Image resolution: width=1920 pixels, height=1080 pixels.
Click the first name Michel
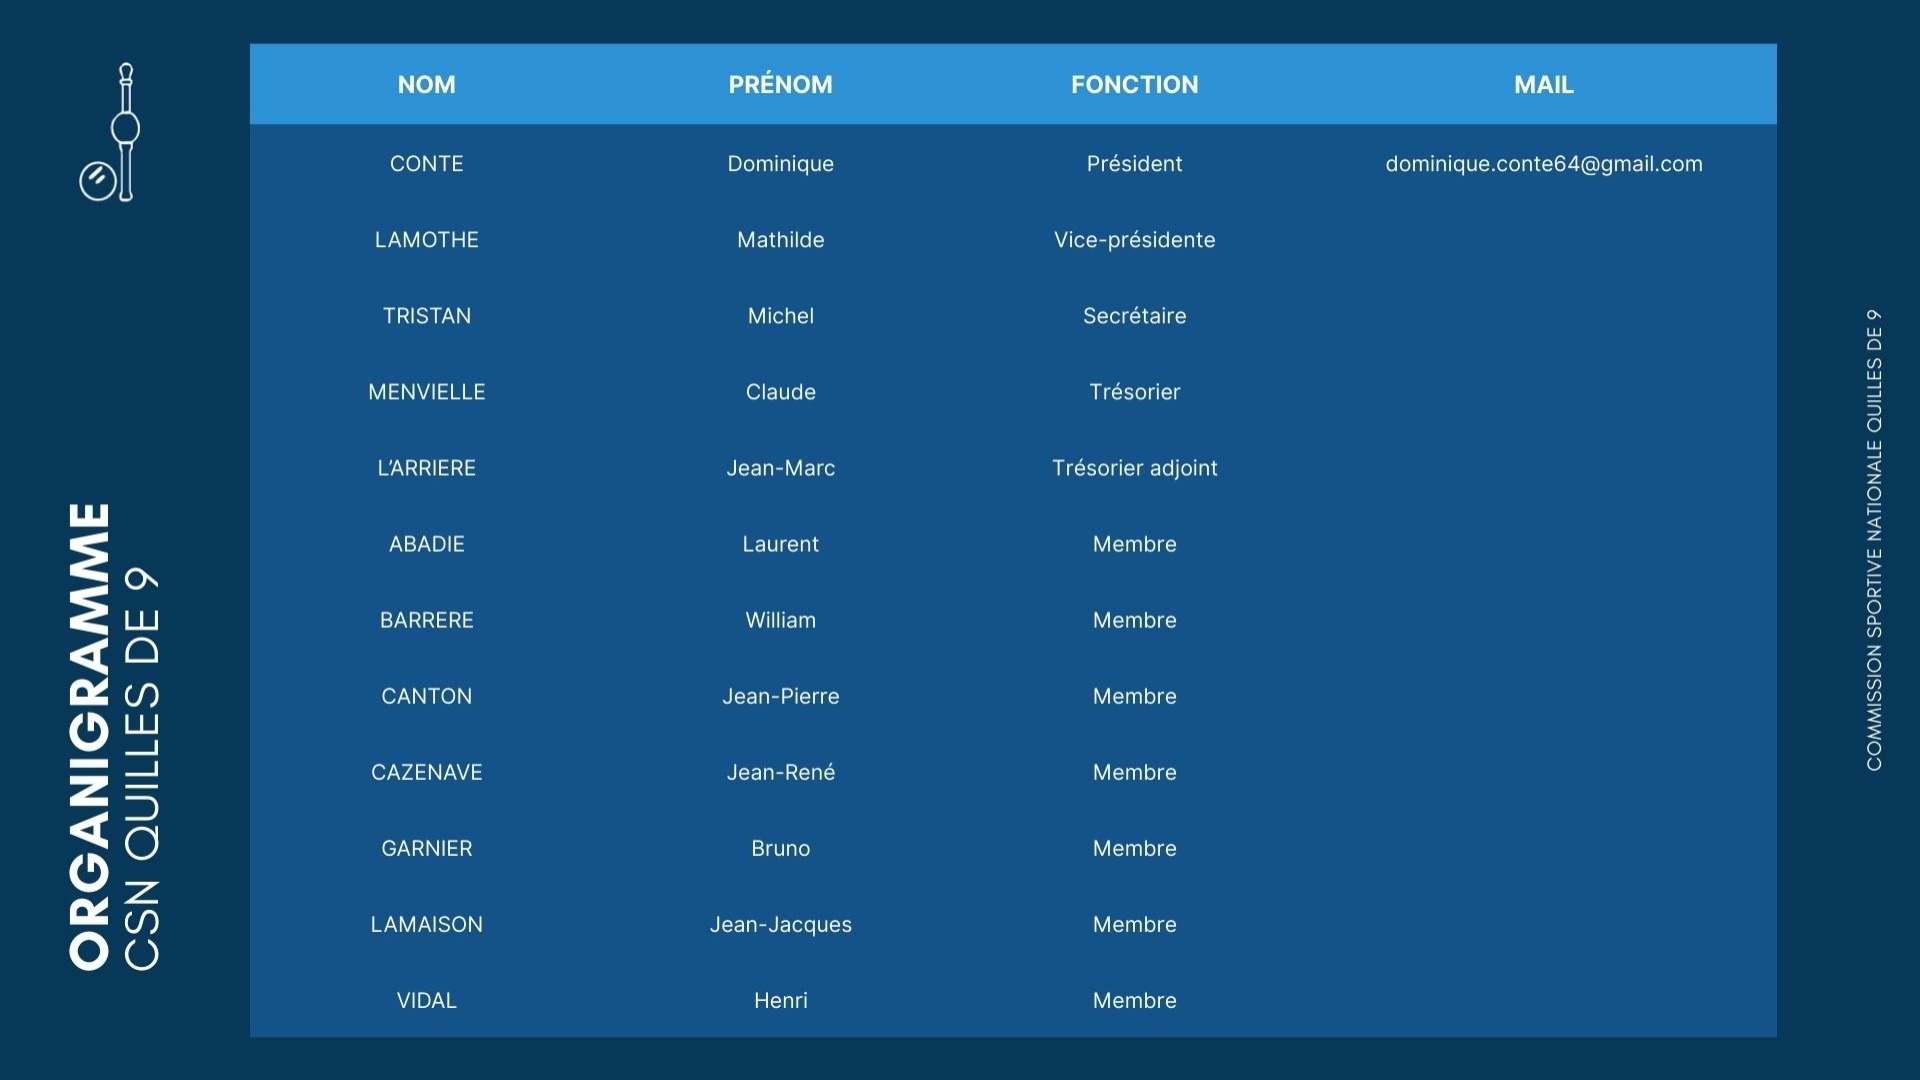point(781,316)
